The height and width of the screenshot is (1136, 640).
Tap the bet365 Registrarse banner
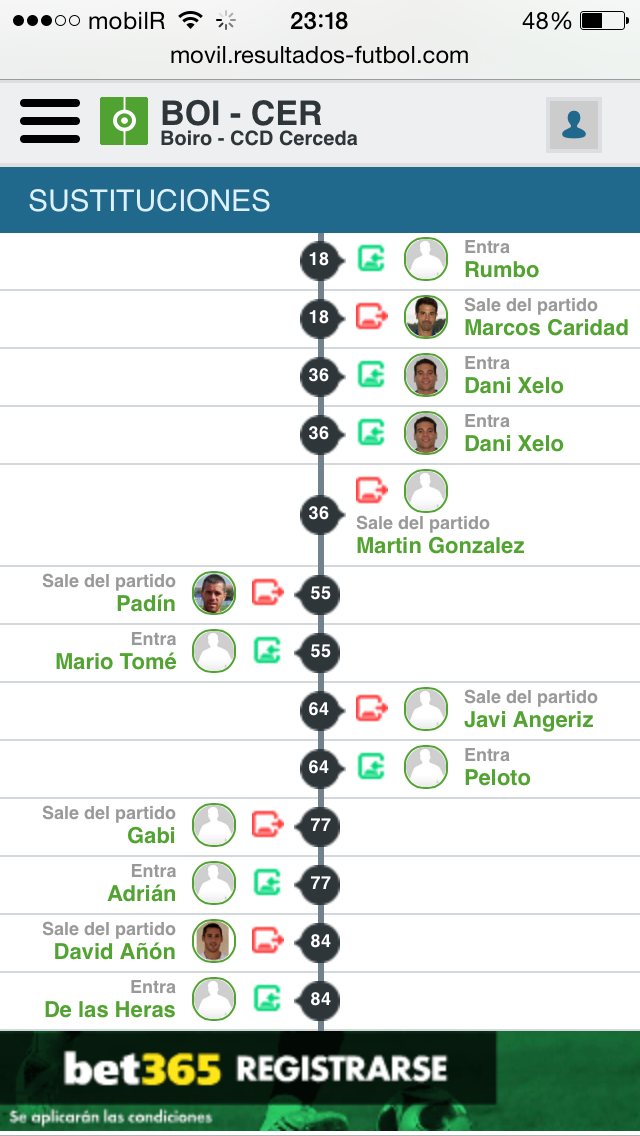click(320, 1081)
